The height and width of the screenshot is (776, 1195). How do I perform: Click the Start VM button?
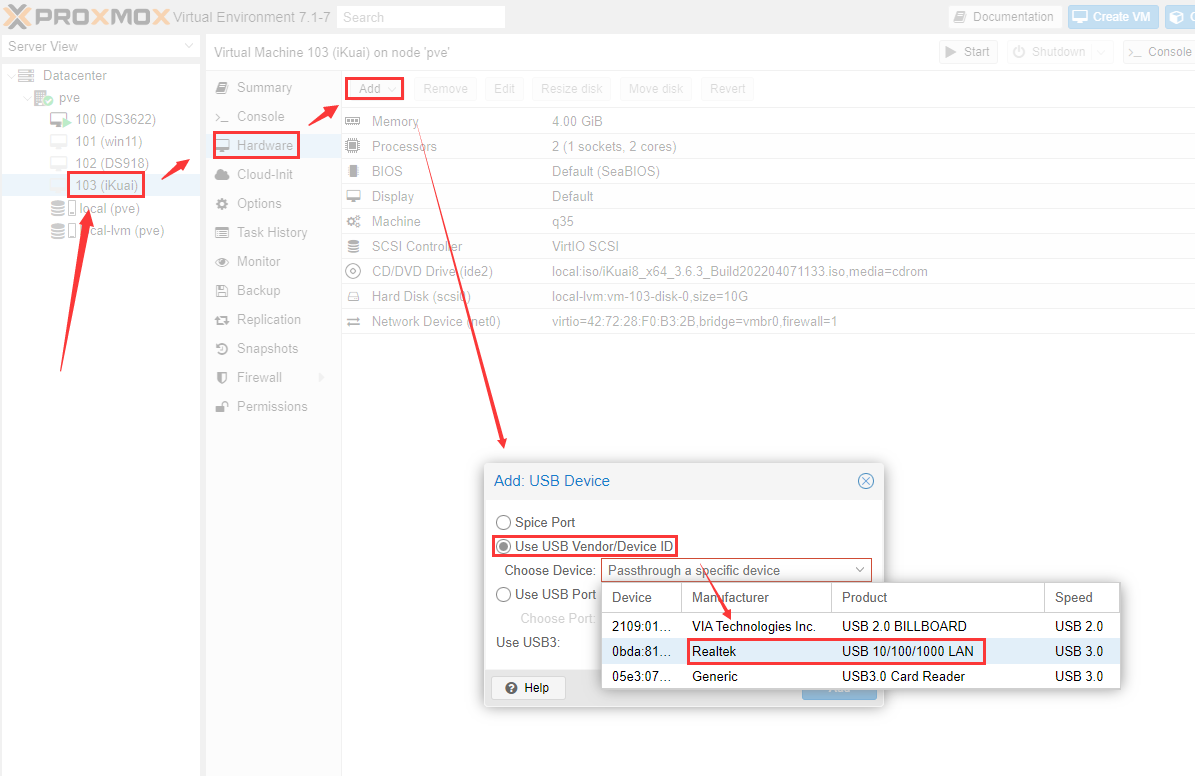click(x=968, y=52)
